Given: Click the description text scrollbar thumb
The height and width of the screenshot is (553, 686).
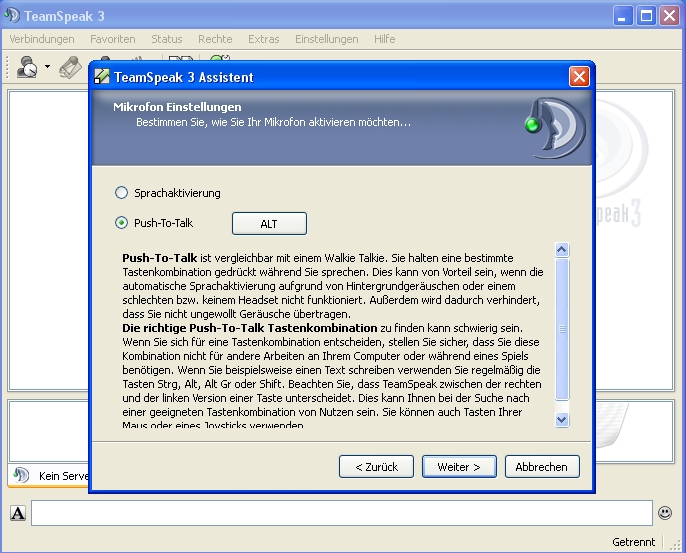Looking at the screenshot, I should 562,329.
